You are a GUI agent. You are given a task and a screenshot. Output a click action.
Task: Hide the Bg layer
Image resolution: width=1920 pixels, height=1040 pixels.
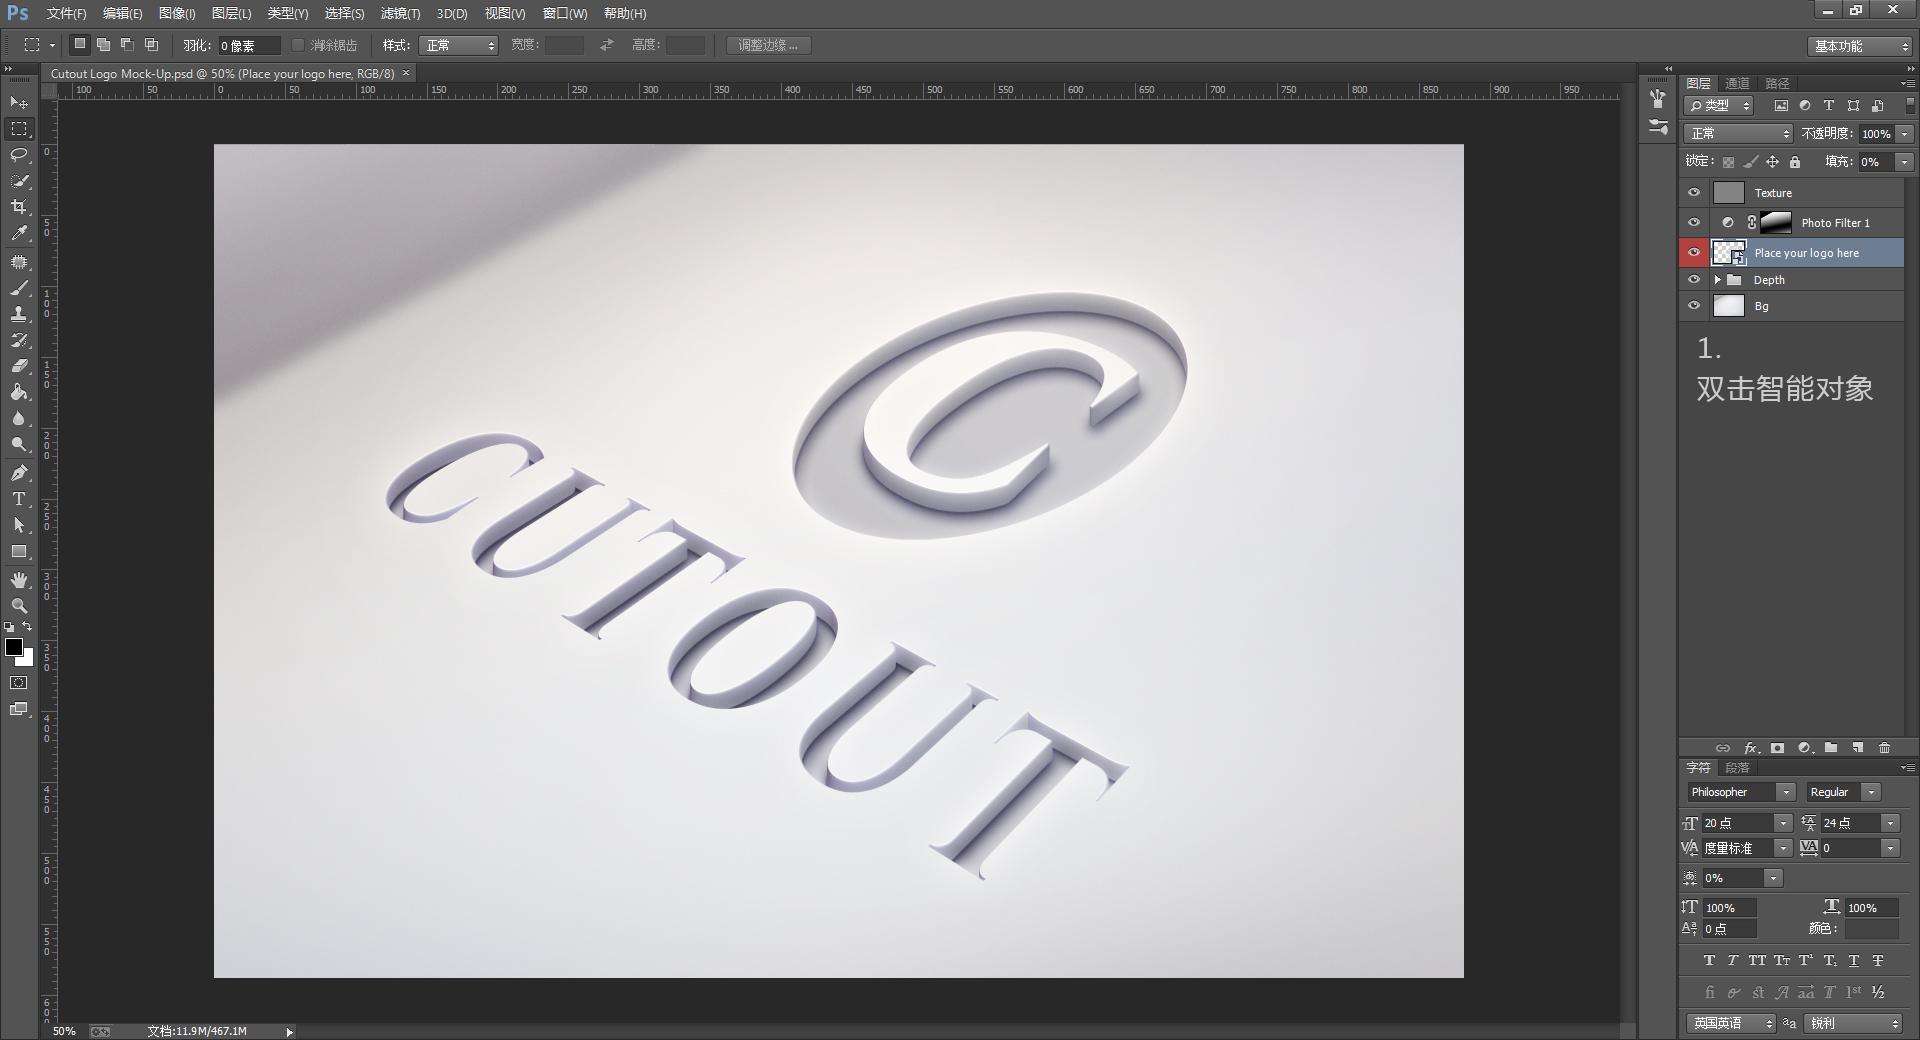coord(1694,306)
